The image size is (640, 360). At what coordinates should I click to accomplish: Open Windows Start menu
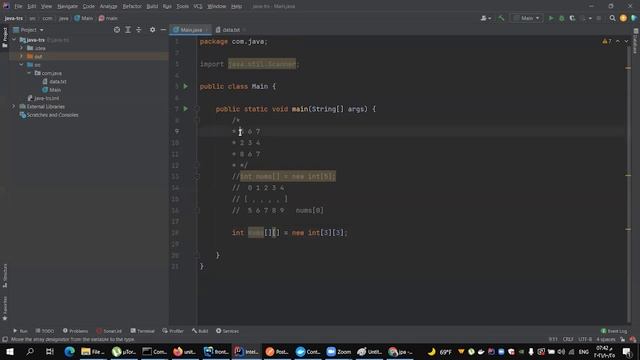10,351
